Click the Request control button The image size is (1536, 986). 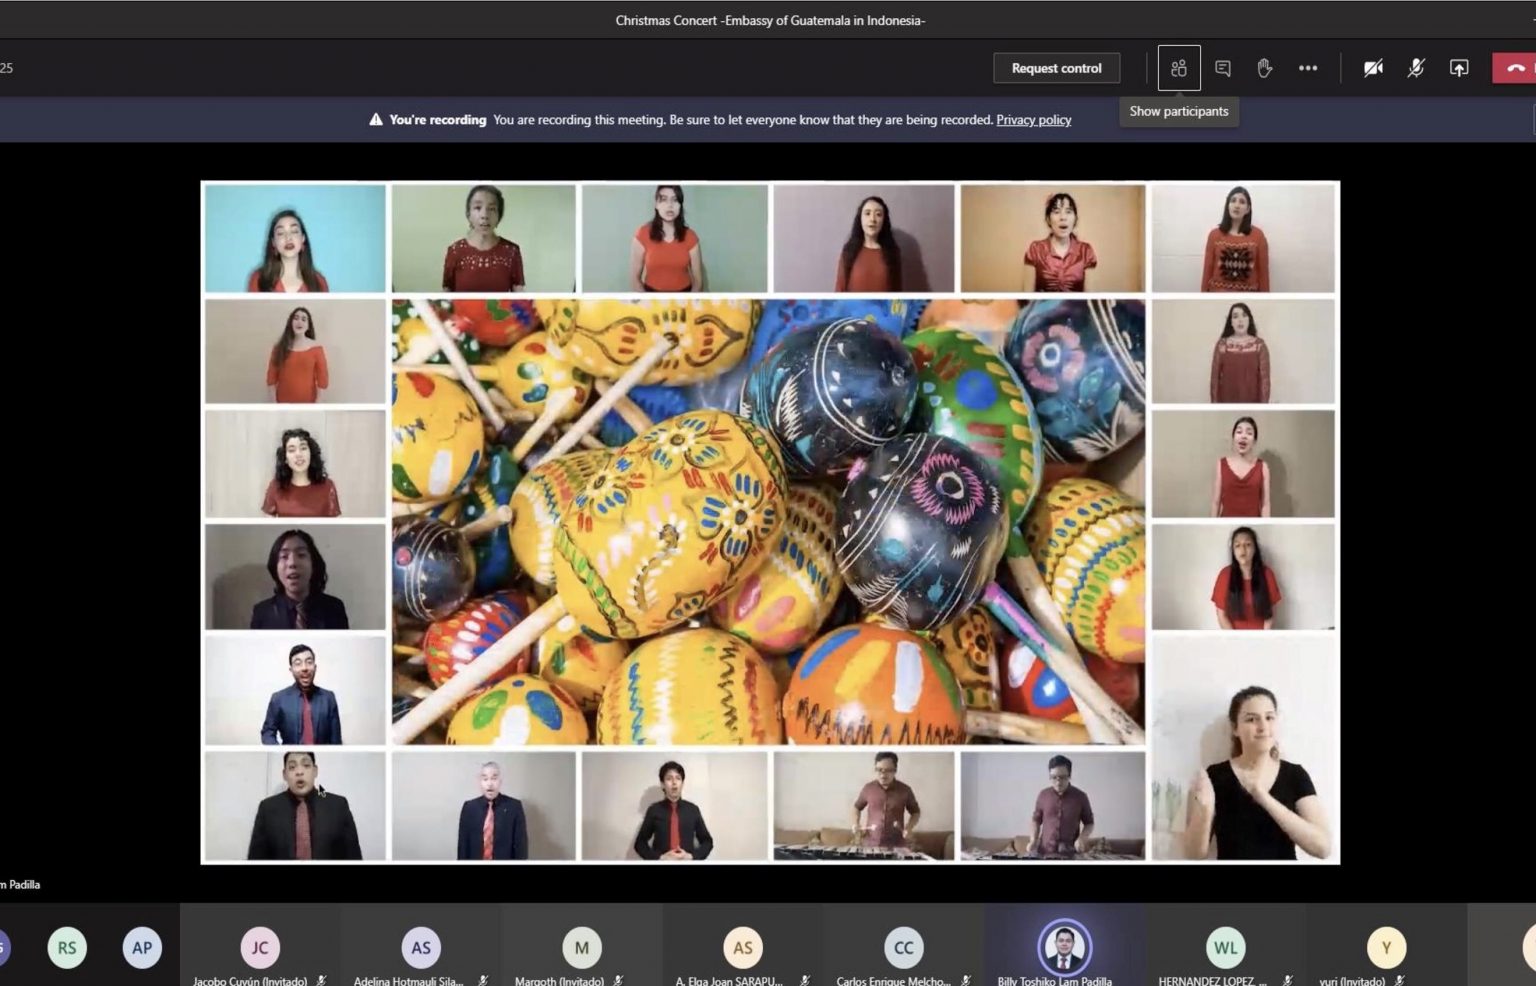tap(1056, 68)
